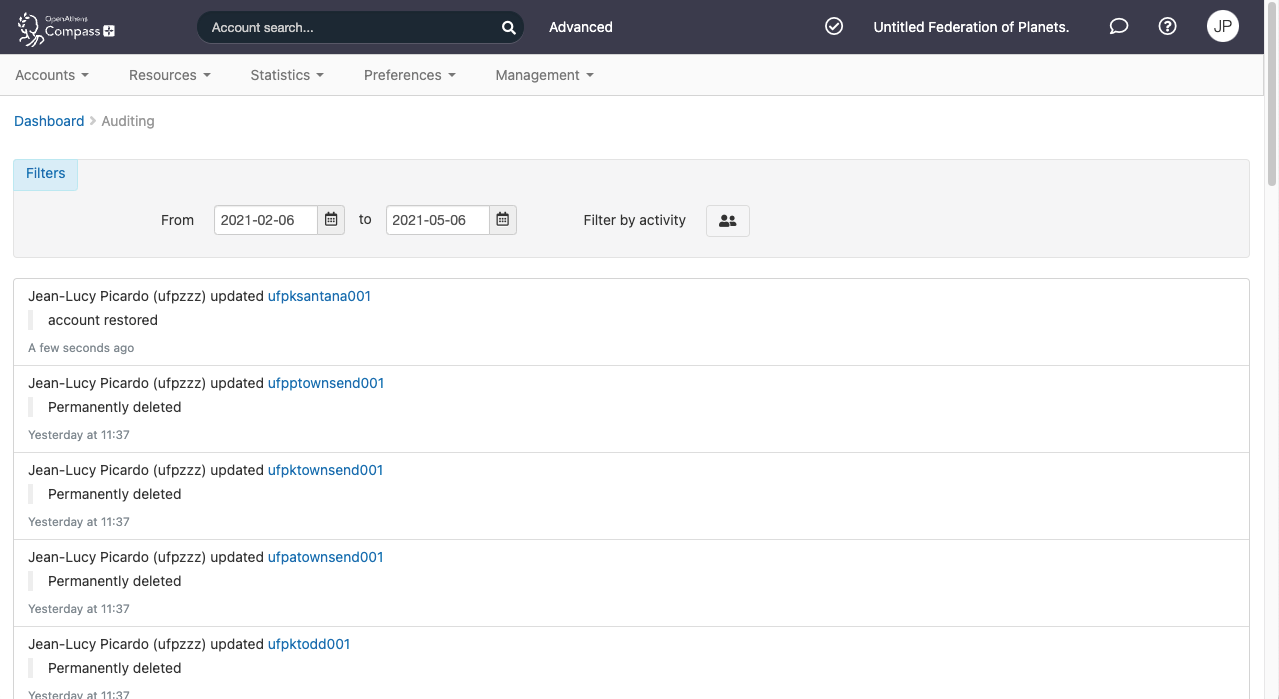
Task: Open the From date calendar picker
Action: (x=331, y=220)
